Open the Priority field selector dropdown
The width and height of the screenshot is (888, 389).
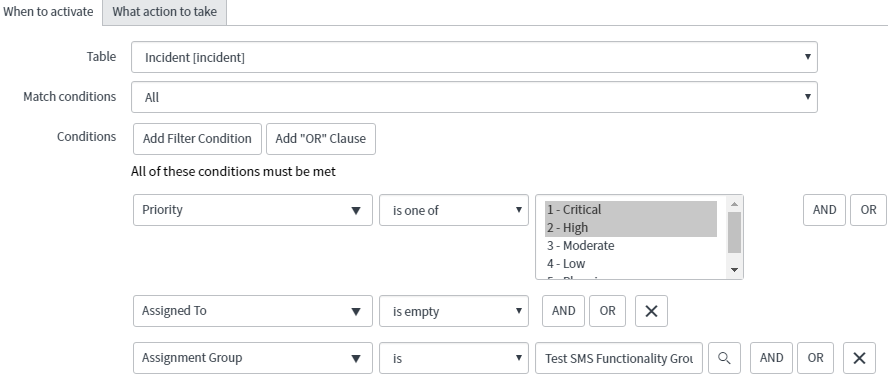pyautogui.click(x=253, y=210)
